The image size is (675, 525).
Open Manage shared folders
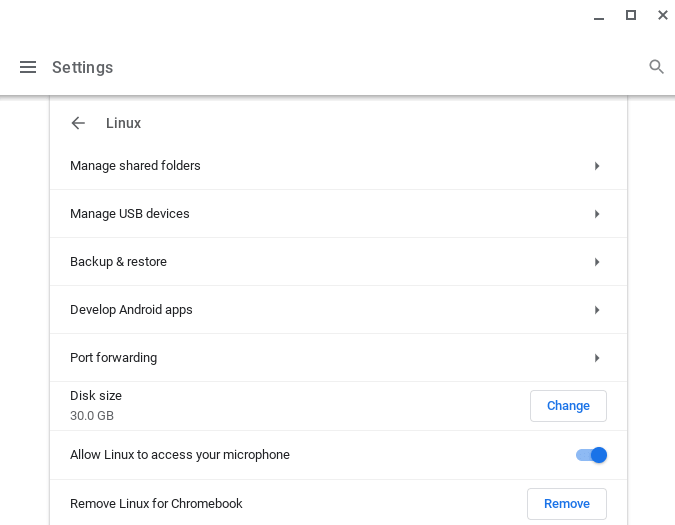point(135,166)
